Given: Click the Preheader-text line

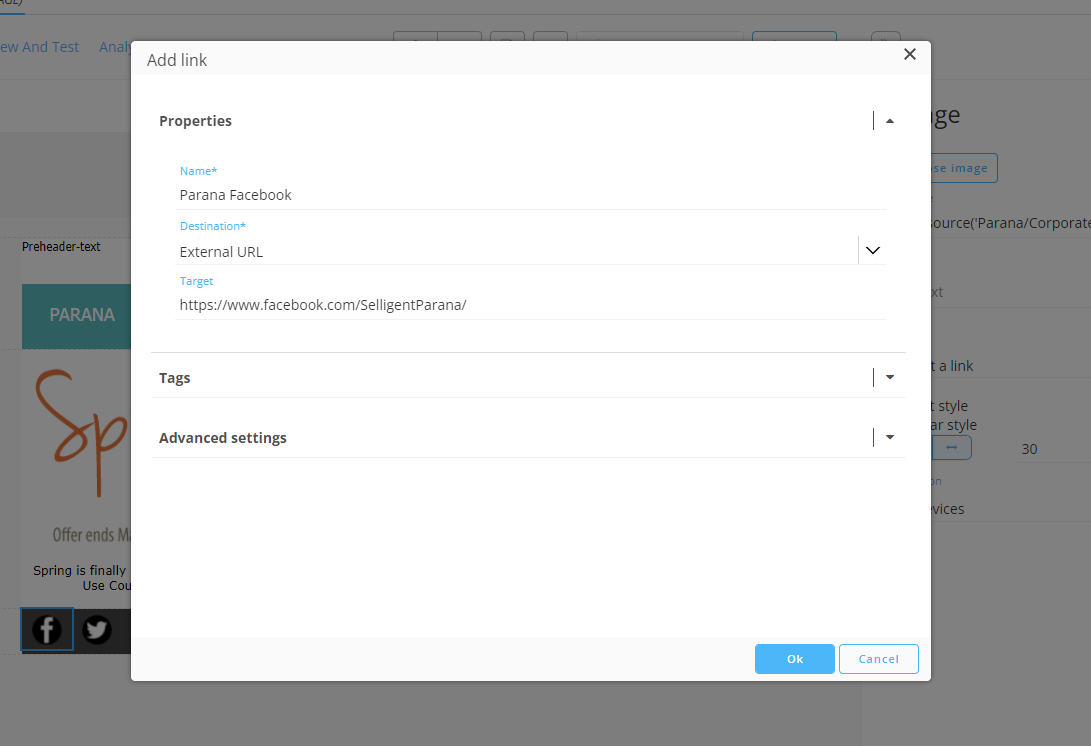Looking at the screenshot, I should (62, 247).
